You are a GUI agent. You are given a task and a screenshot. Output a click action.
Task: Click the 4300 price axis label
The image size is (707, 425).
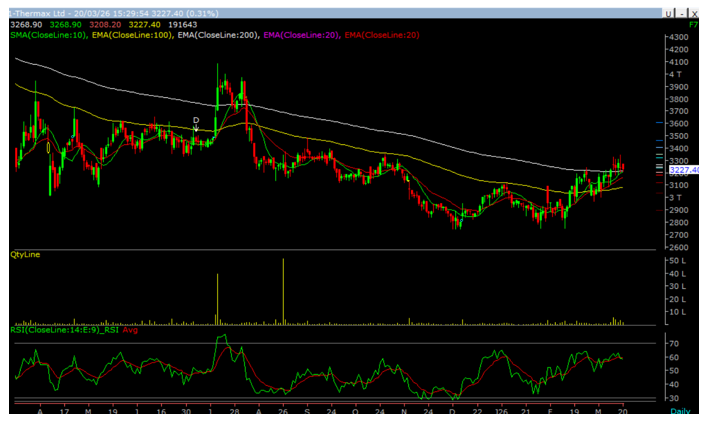(678, 37)
